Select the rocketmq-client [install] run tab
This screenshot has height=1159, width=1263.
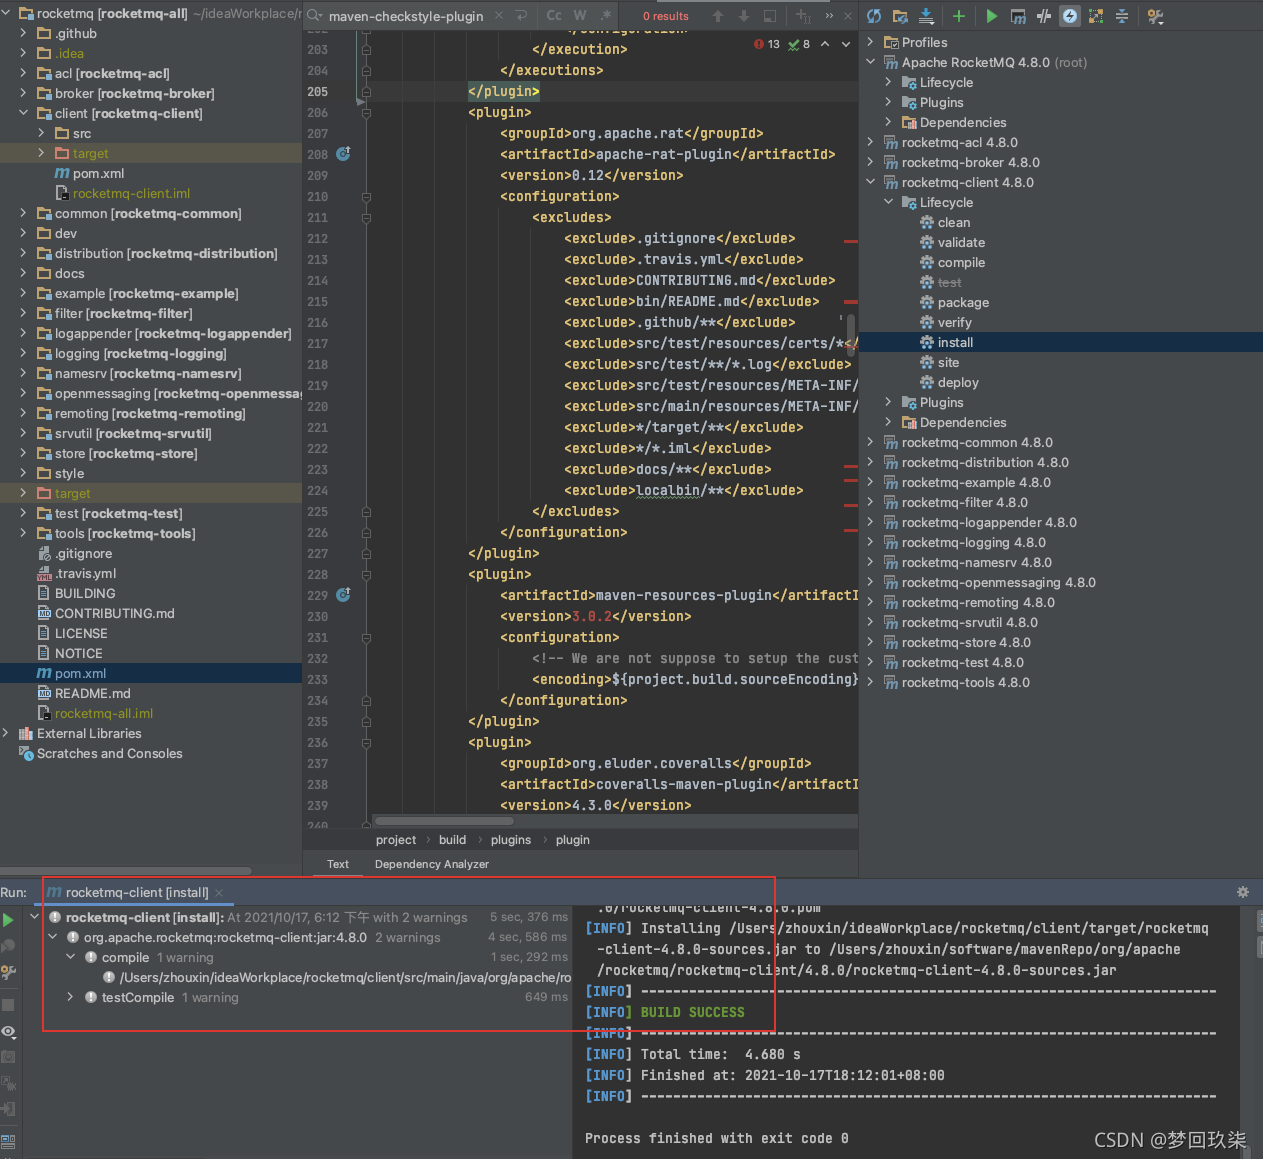pyautogui.click(x=135, y=892)
